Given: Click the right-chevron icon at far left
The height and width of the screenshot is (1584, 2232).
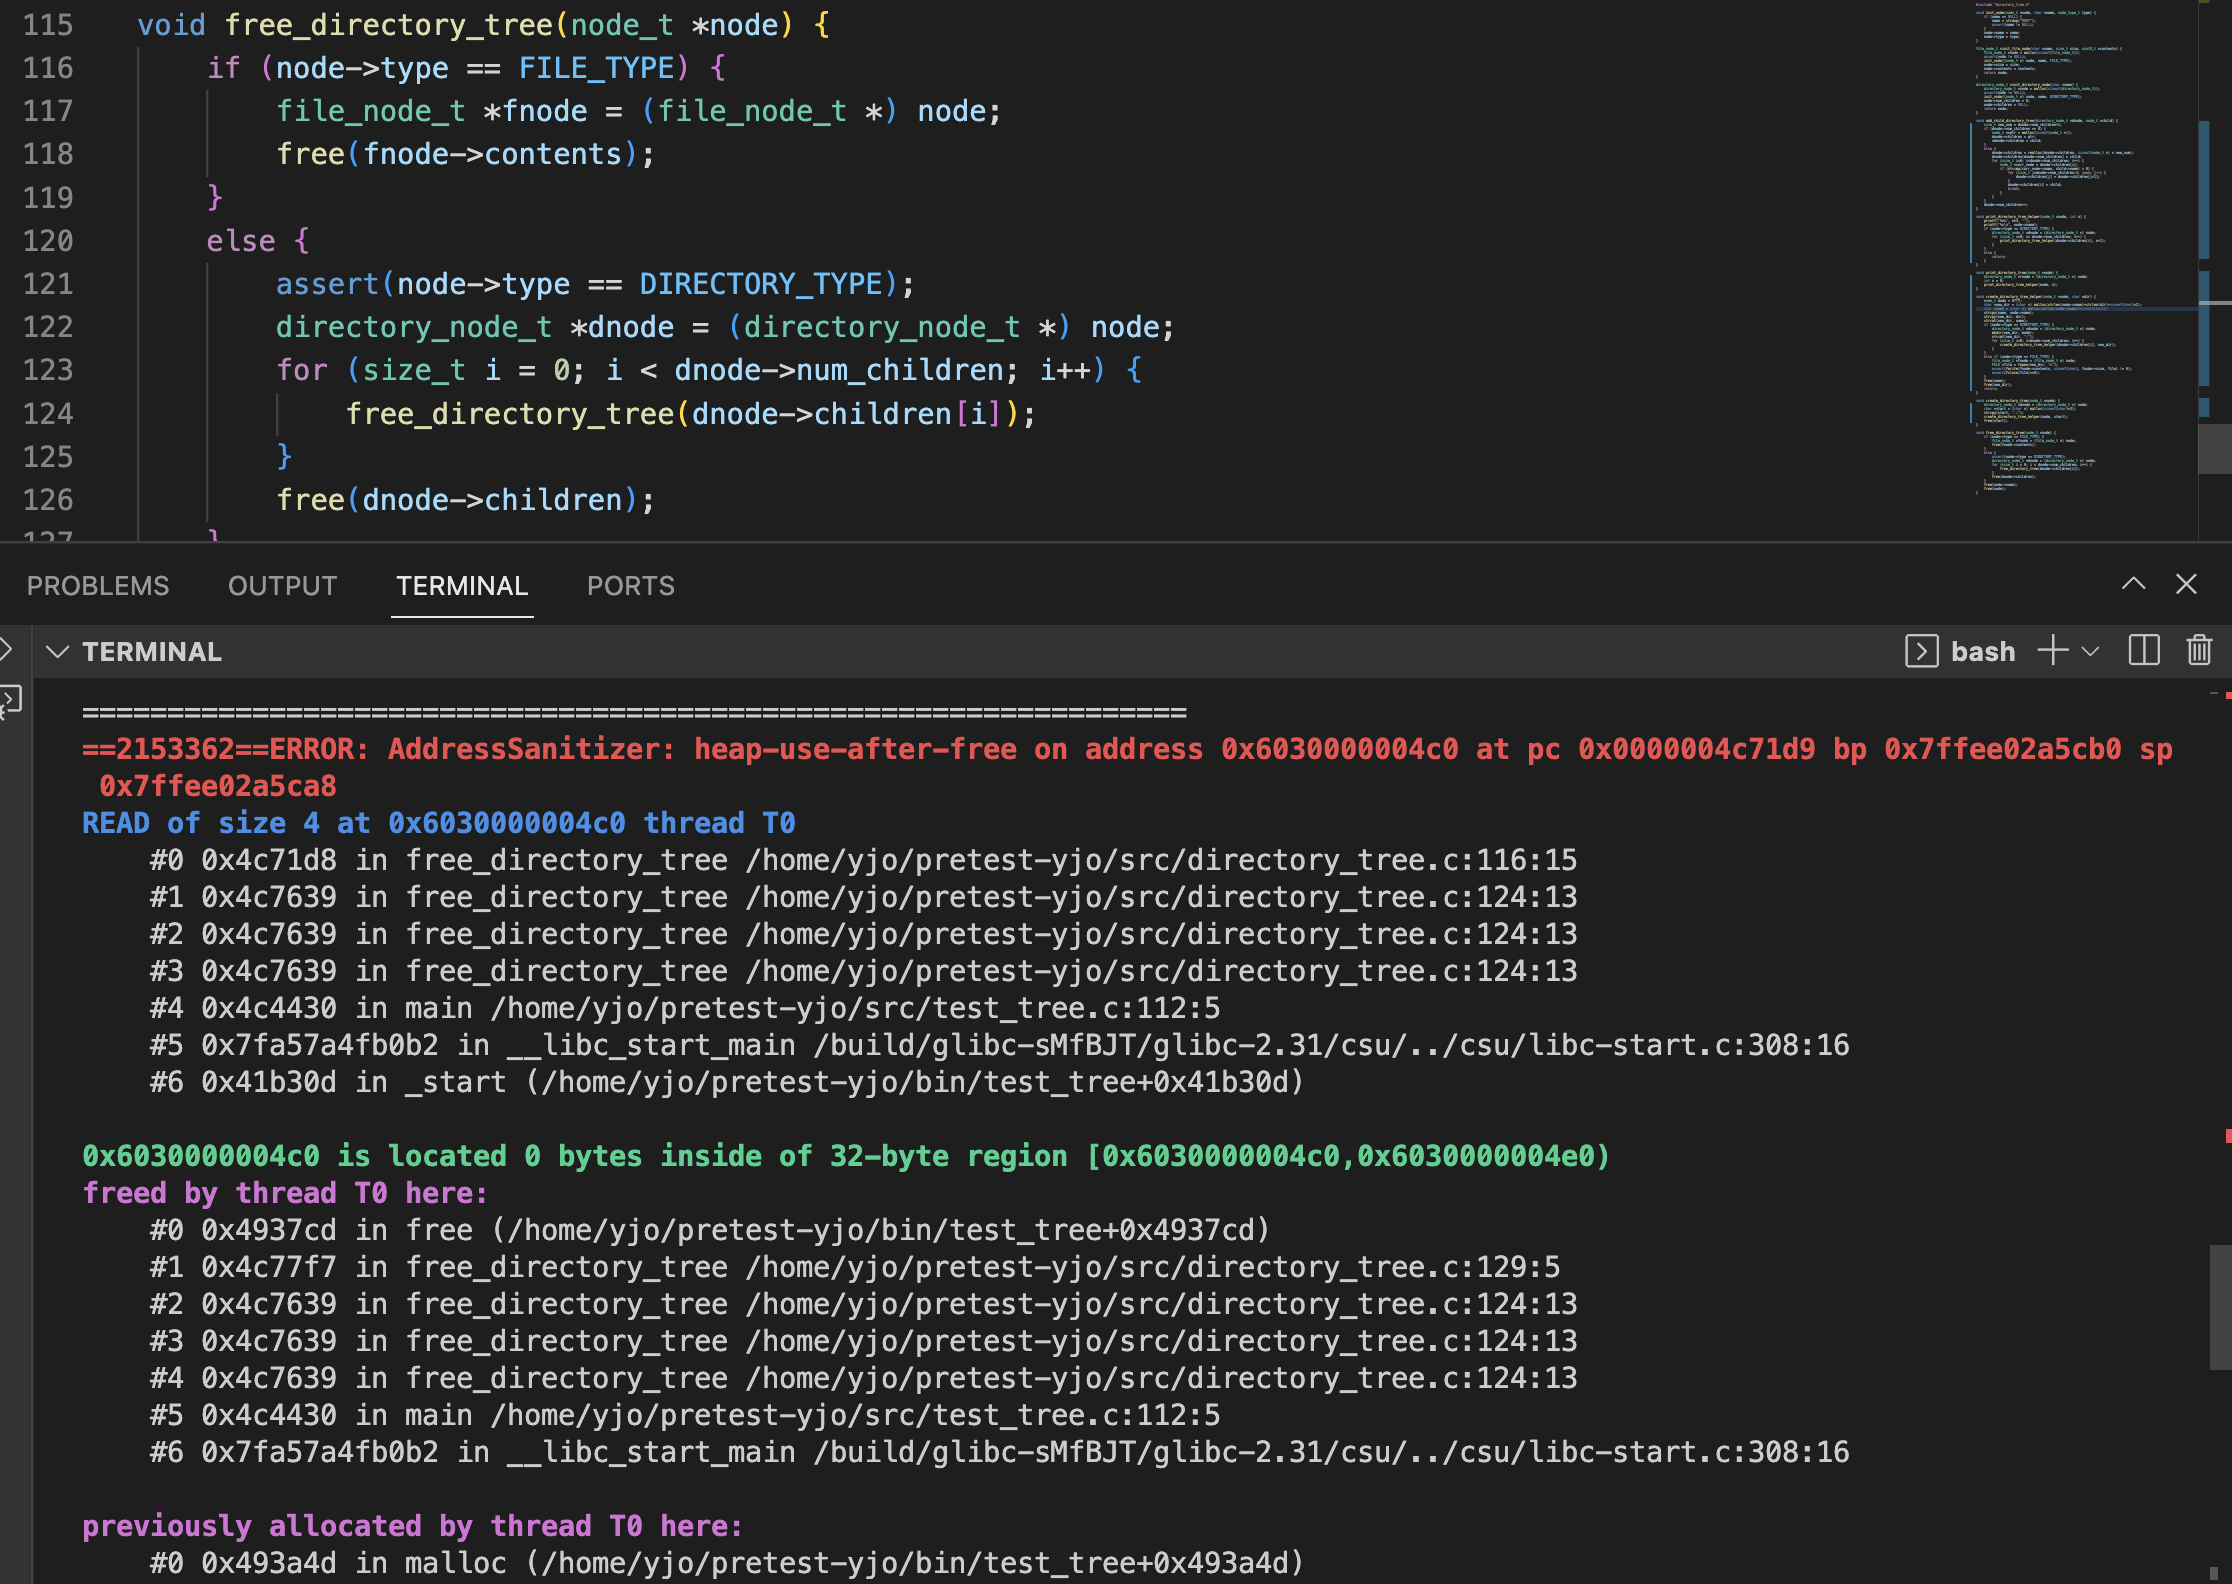Looking at the screenshot, I should coord(6,651).
